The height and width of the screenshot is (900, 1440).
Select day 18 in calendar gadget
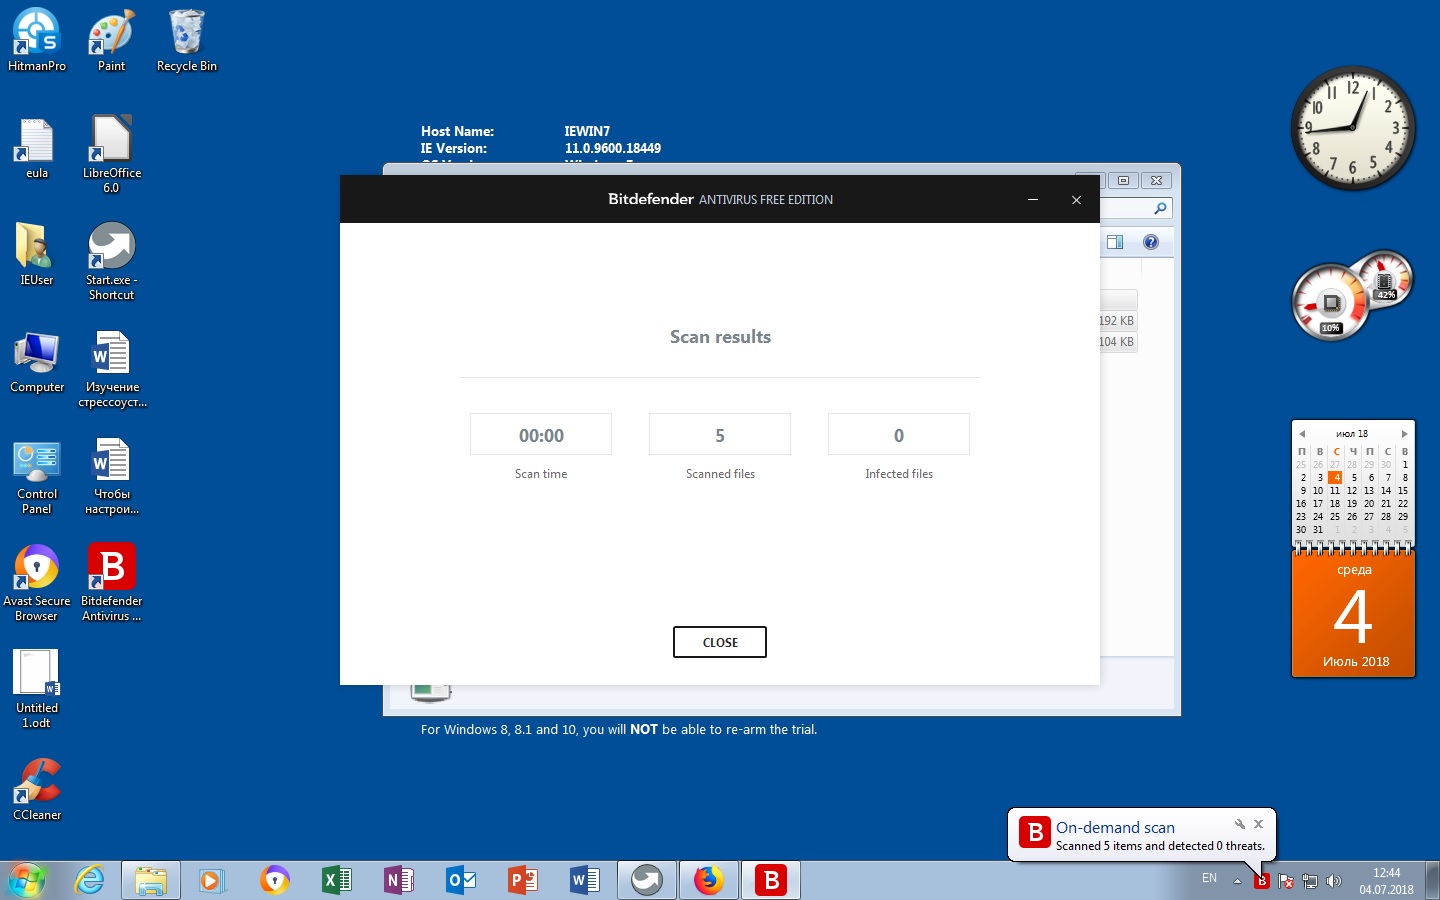coord(1334,503)
